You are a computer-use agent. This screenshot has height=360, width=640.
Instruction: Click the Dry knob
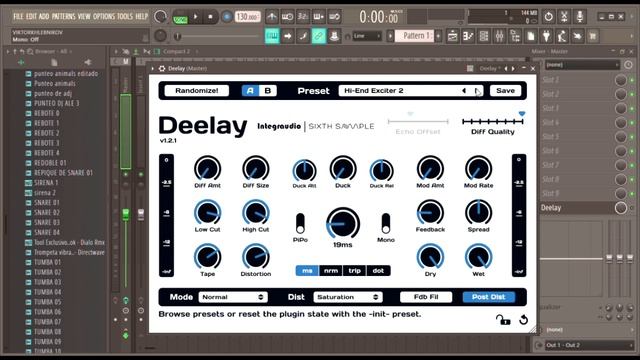pos(430,257)
